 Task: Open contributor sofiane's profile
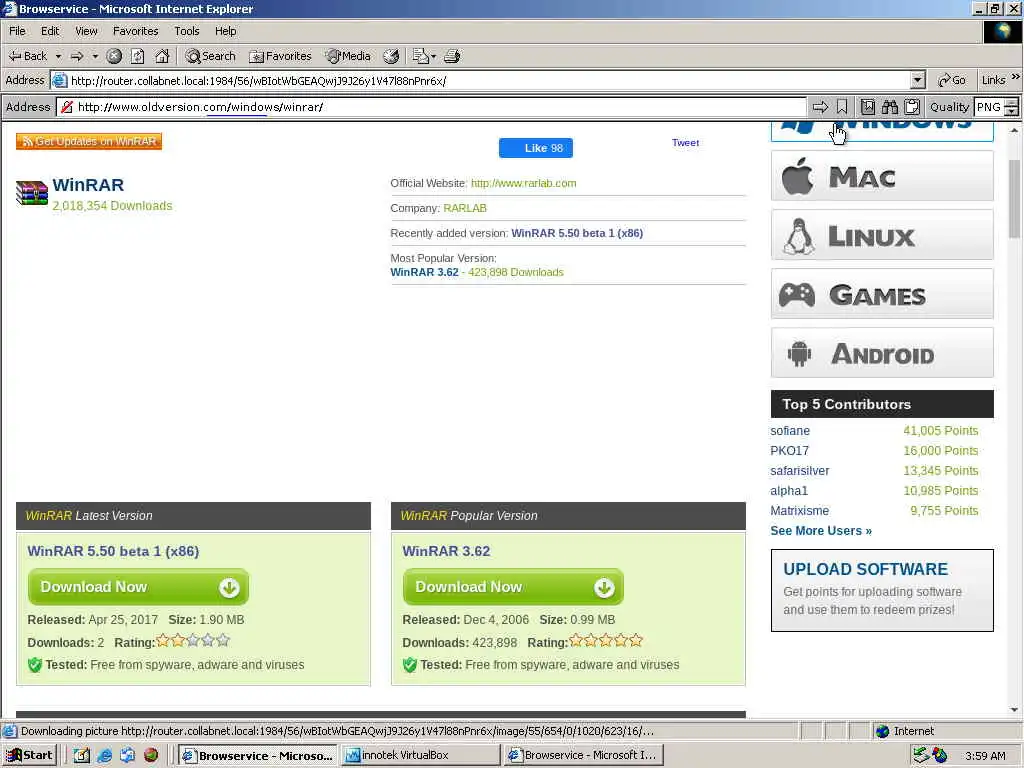pos(790,431)
